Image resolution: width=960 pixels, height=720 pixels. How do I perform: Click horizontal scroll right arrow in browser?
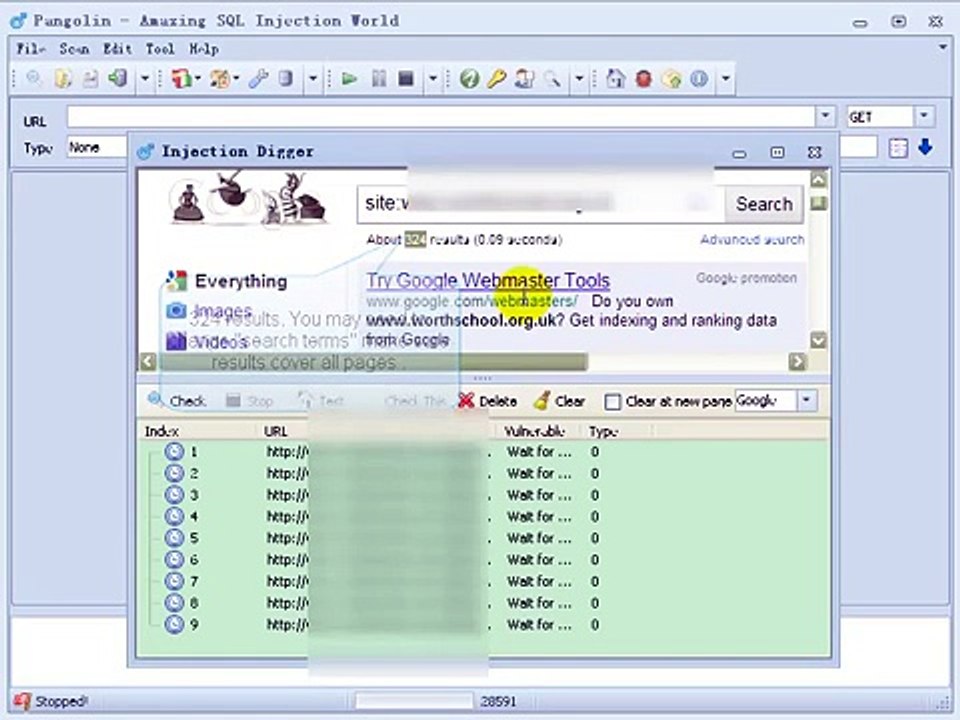[797, 362]
